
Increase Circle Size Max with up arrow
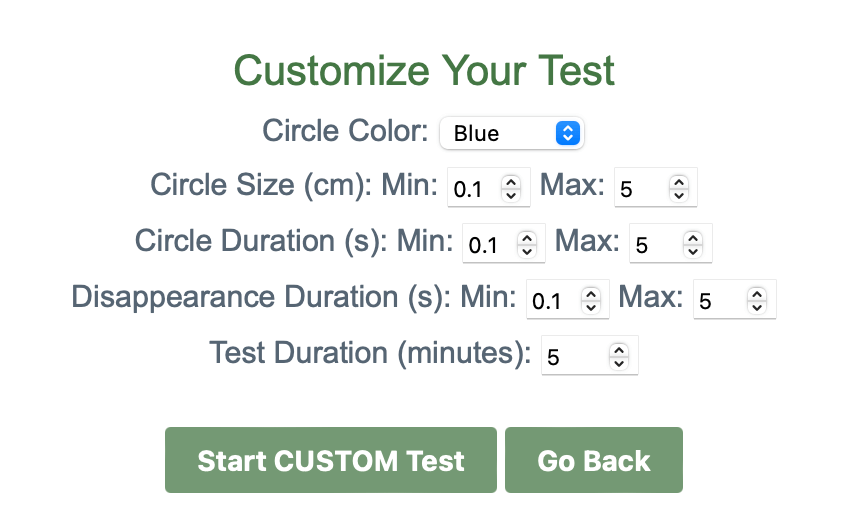(x=679, y=182)
